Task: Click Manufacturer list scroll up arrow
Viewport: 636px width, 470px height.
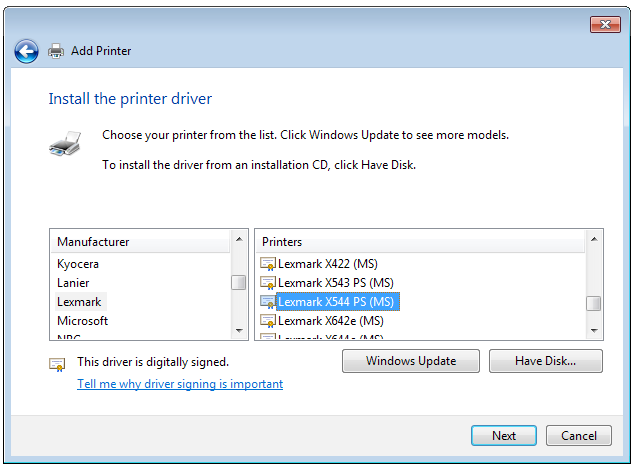Action: click(239, 239)
